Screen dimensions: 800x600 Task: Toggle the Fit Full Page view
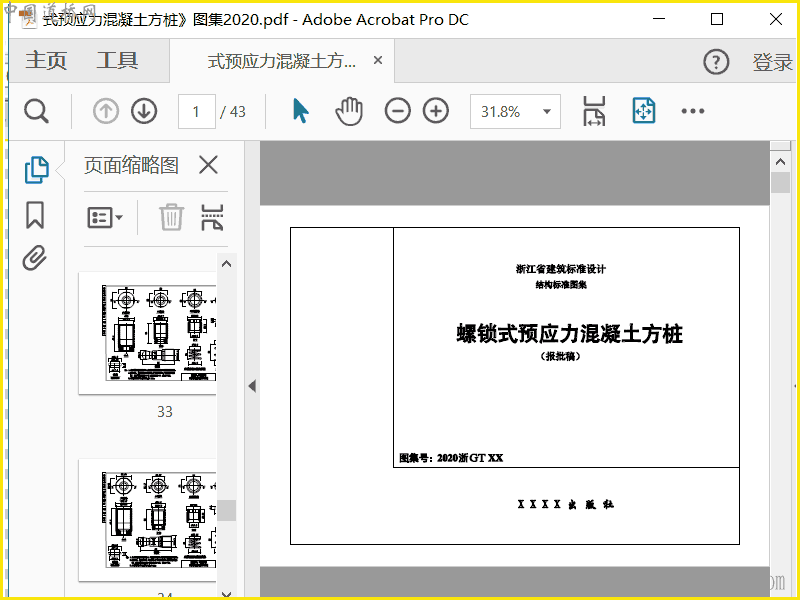[643, 111]
